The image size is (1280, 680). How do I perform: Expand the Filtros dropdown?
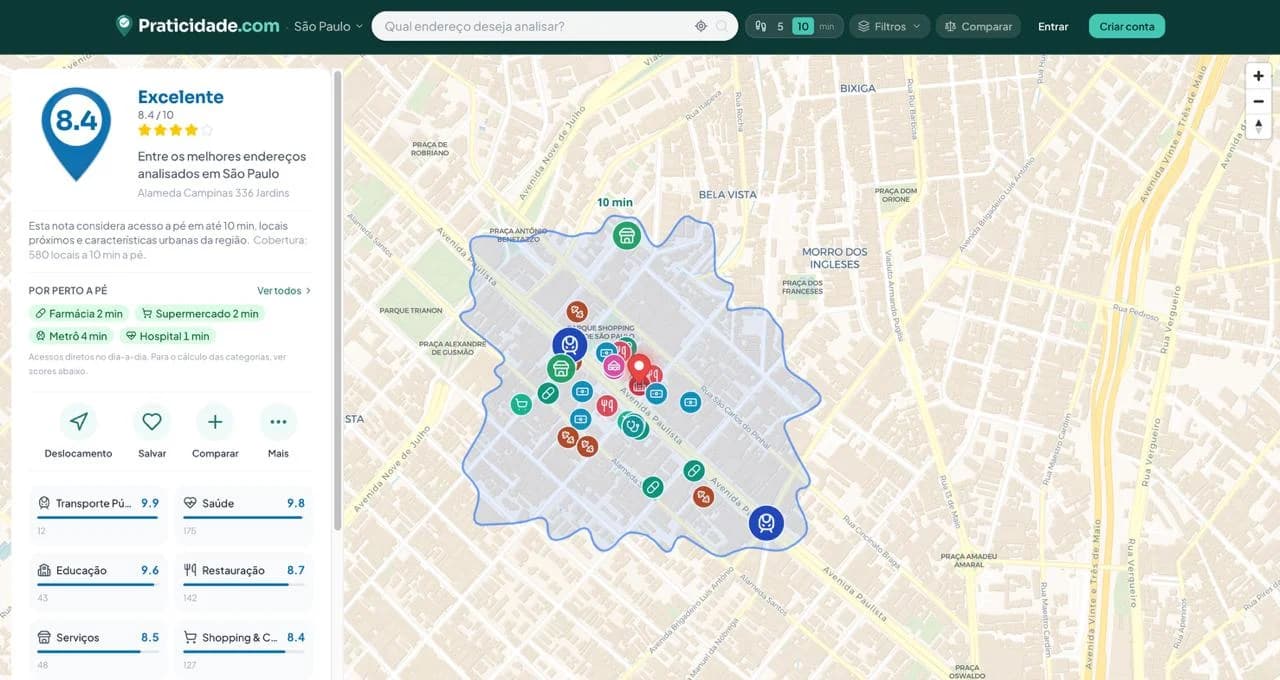(890, 26)
